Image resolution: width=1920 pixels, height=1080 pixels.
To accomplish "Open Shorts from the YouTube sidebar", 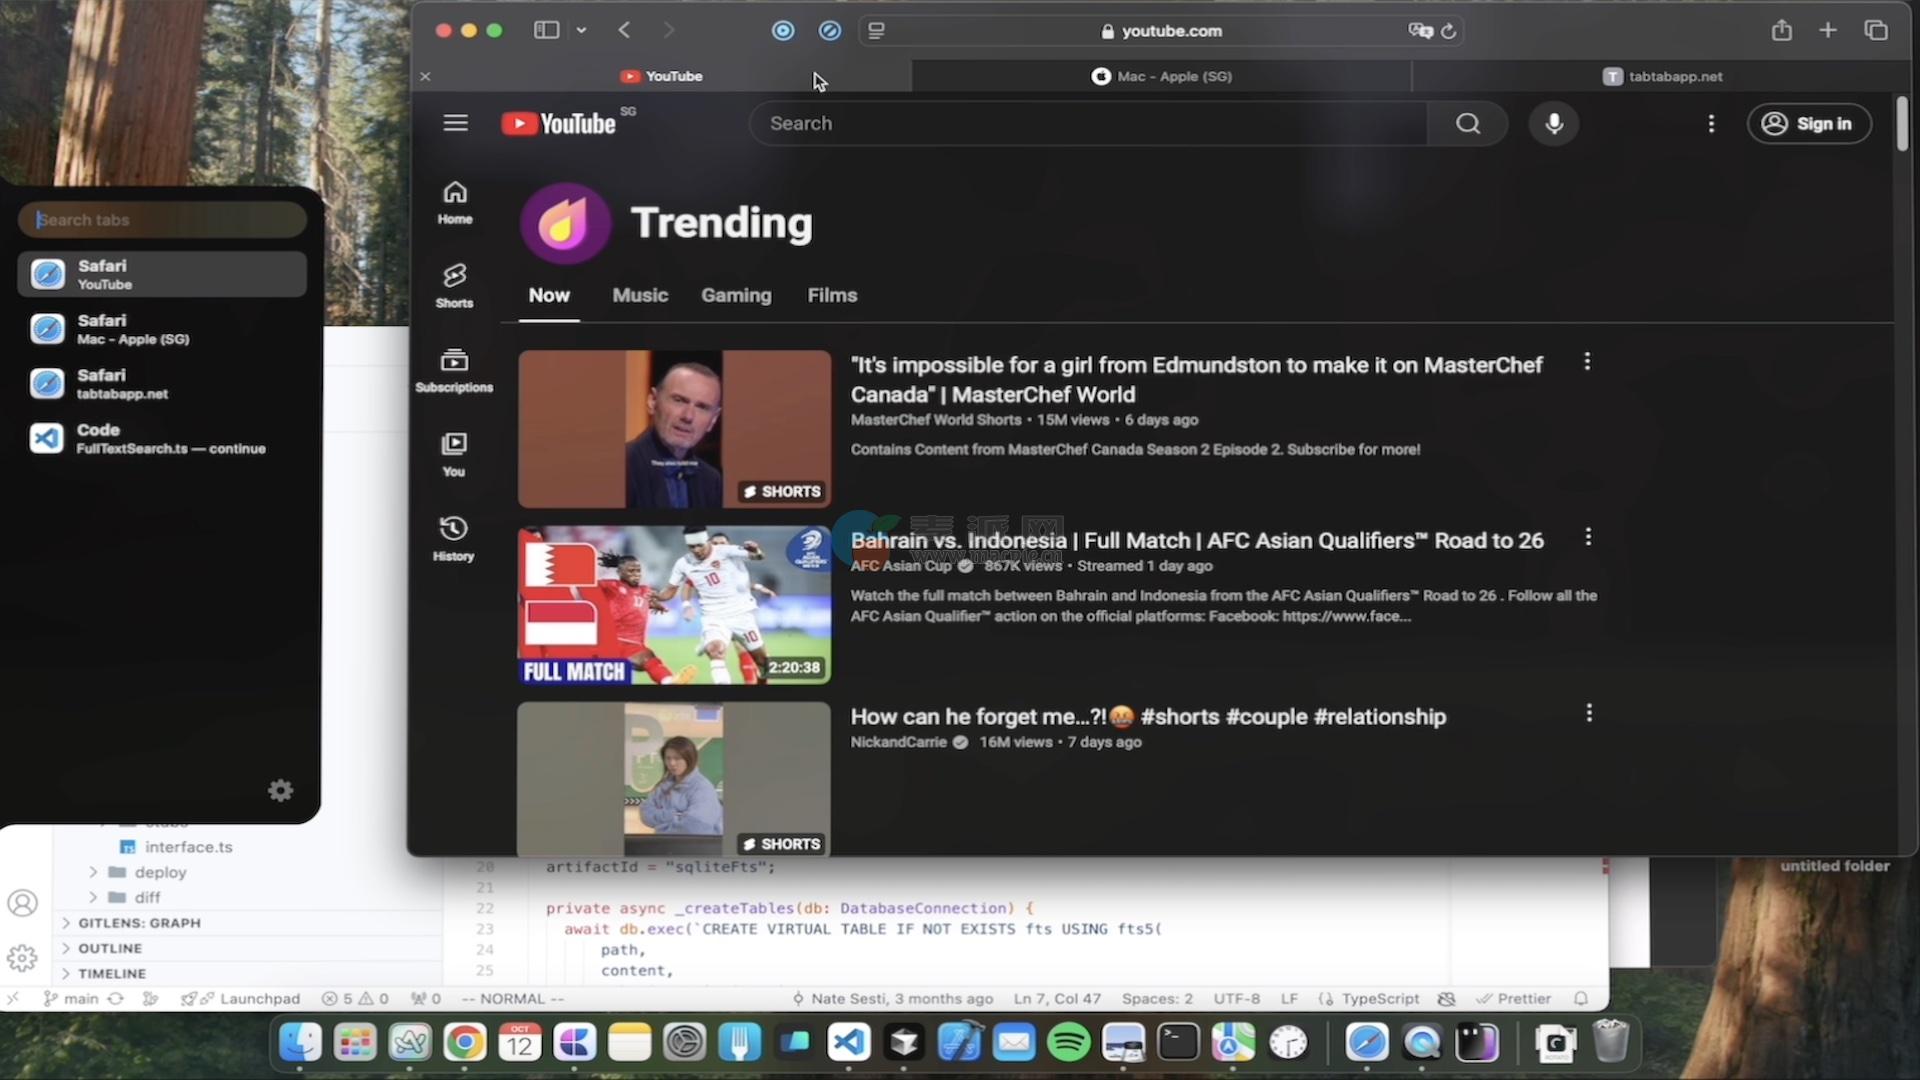I will tap(455, 286).
